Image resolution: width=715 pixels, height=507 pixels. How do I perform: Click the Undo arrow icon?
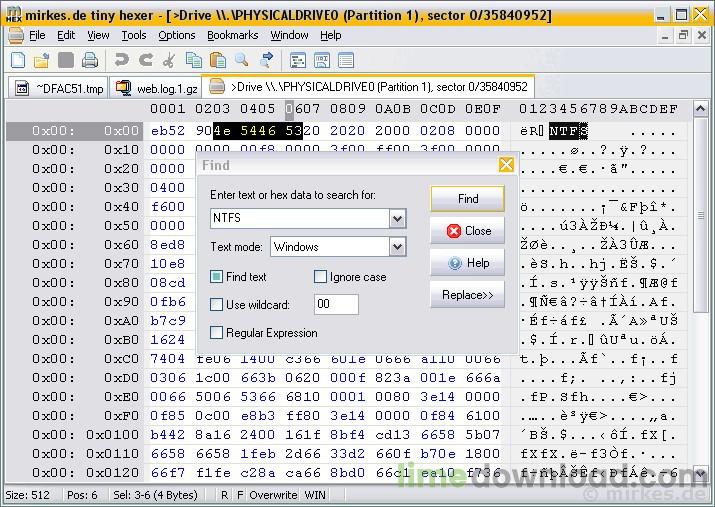coord(121,61)
